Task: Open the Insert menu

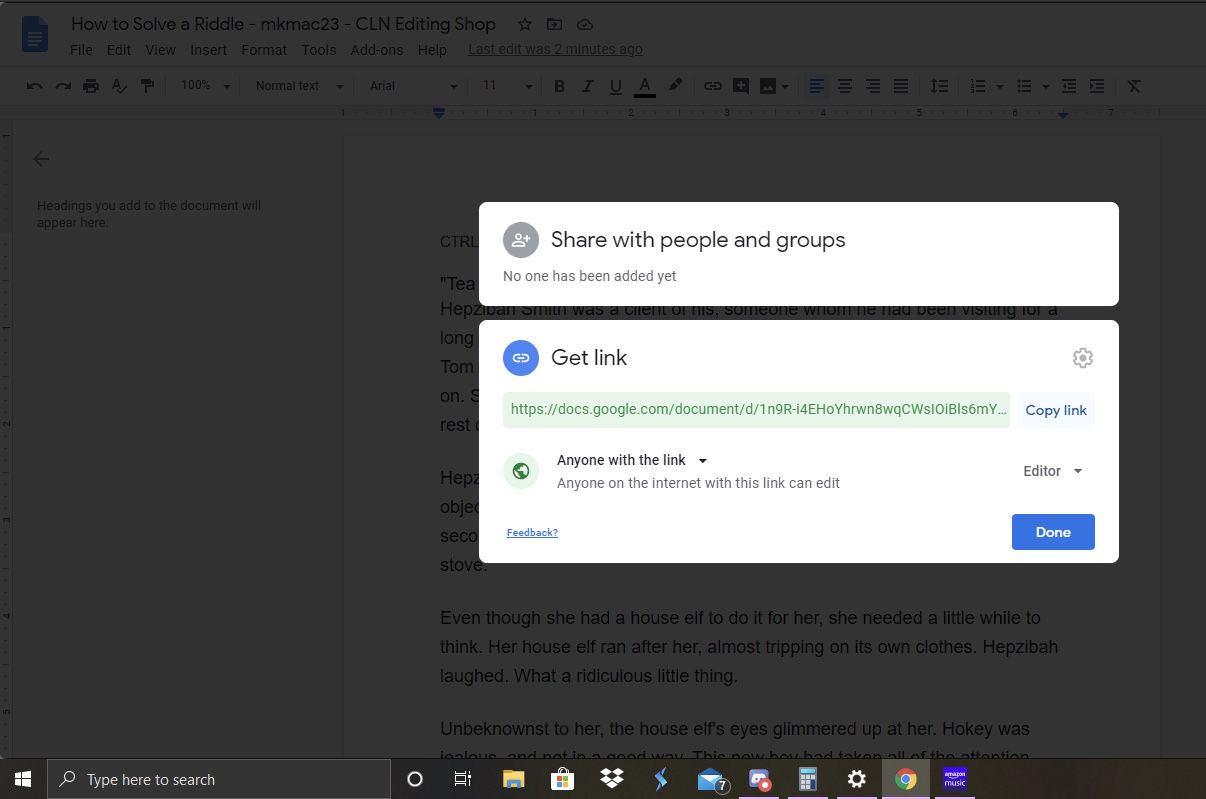Action: (208, 50)
